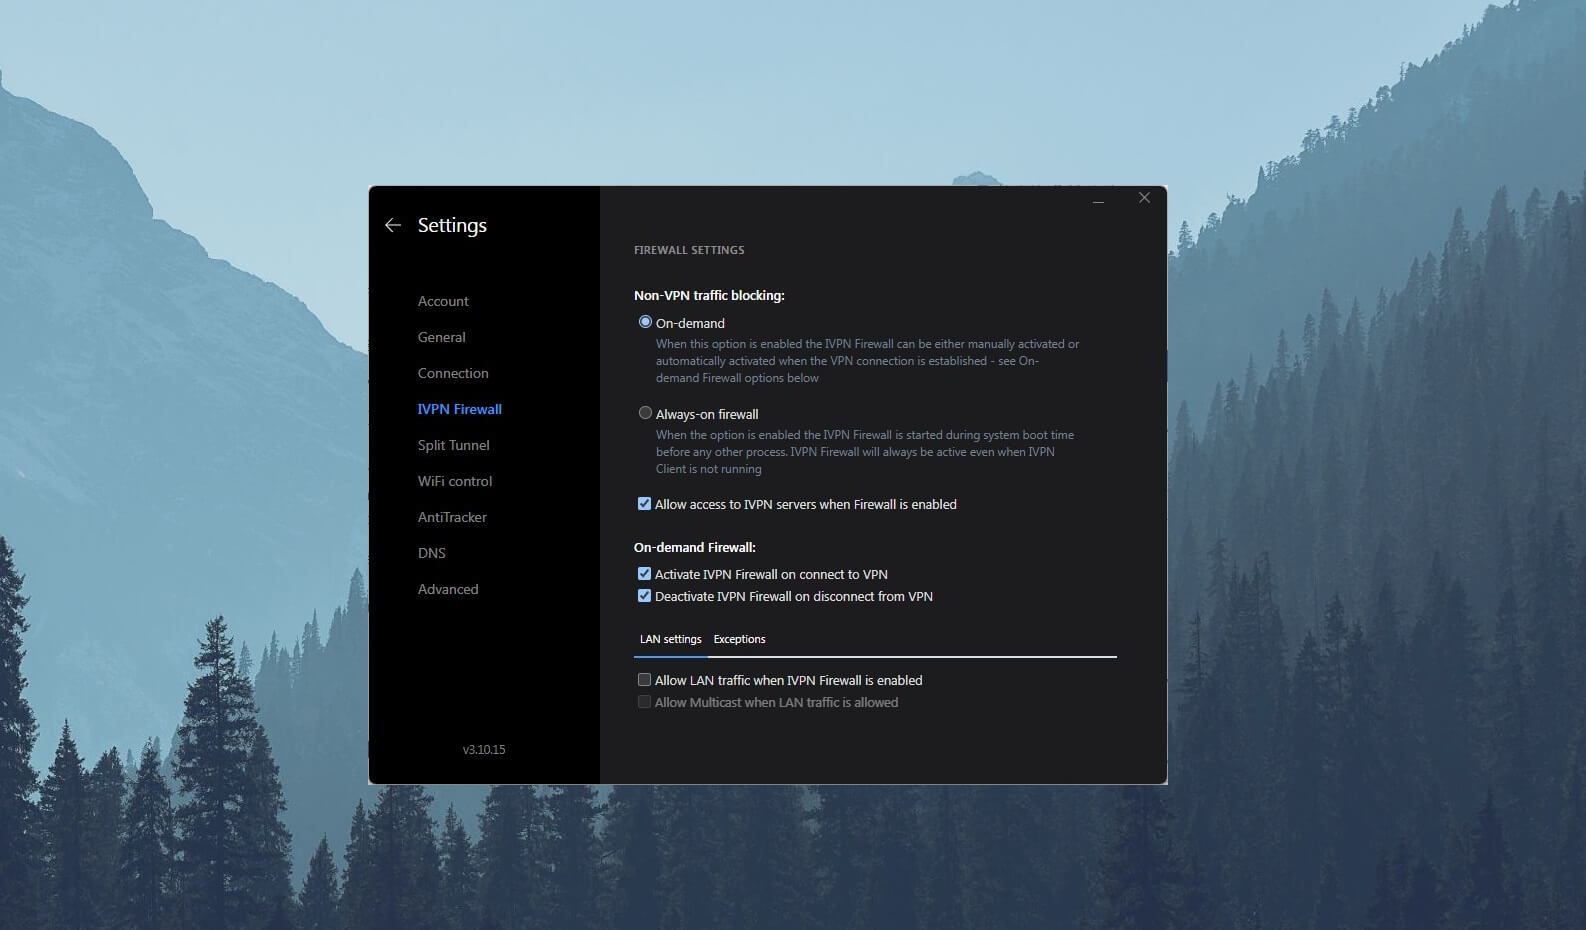
Task: Toggle Activate IVPN Firewall on connect checkbox
Action: pos(644,574)
